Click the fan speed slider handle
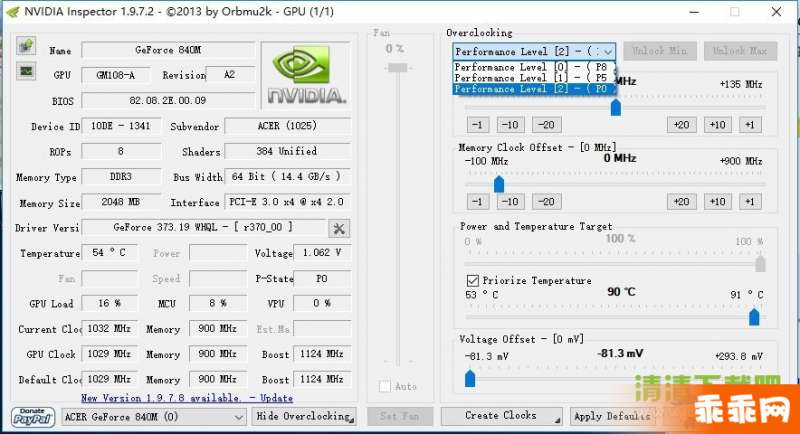Screen dimensions: 800x434 click(x=397, y=68)
